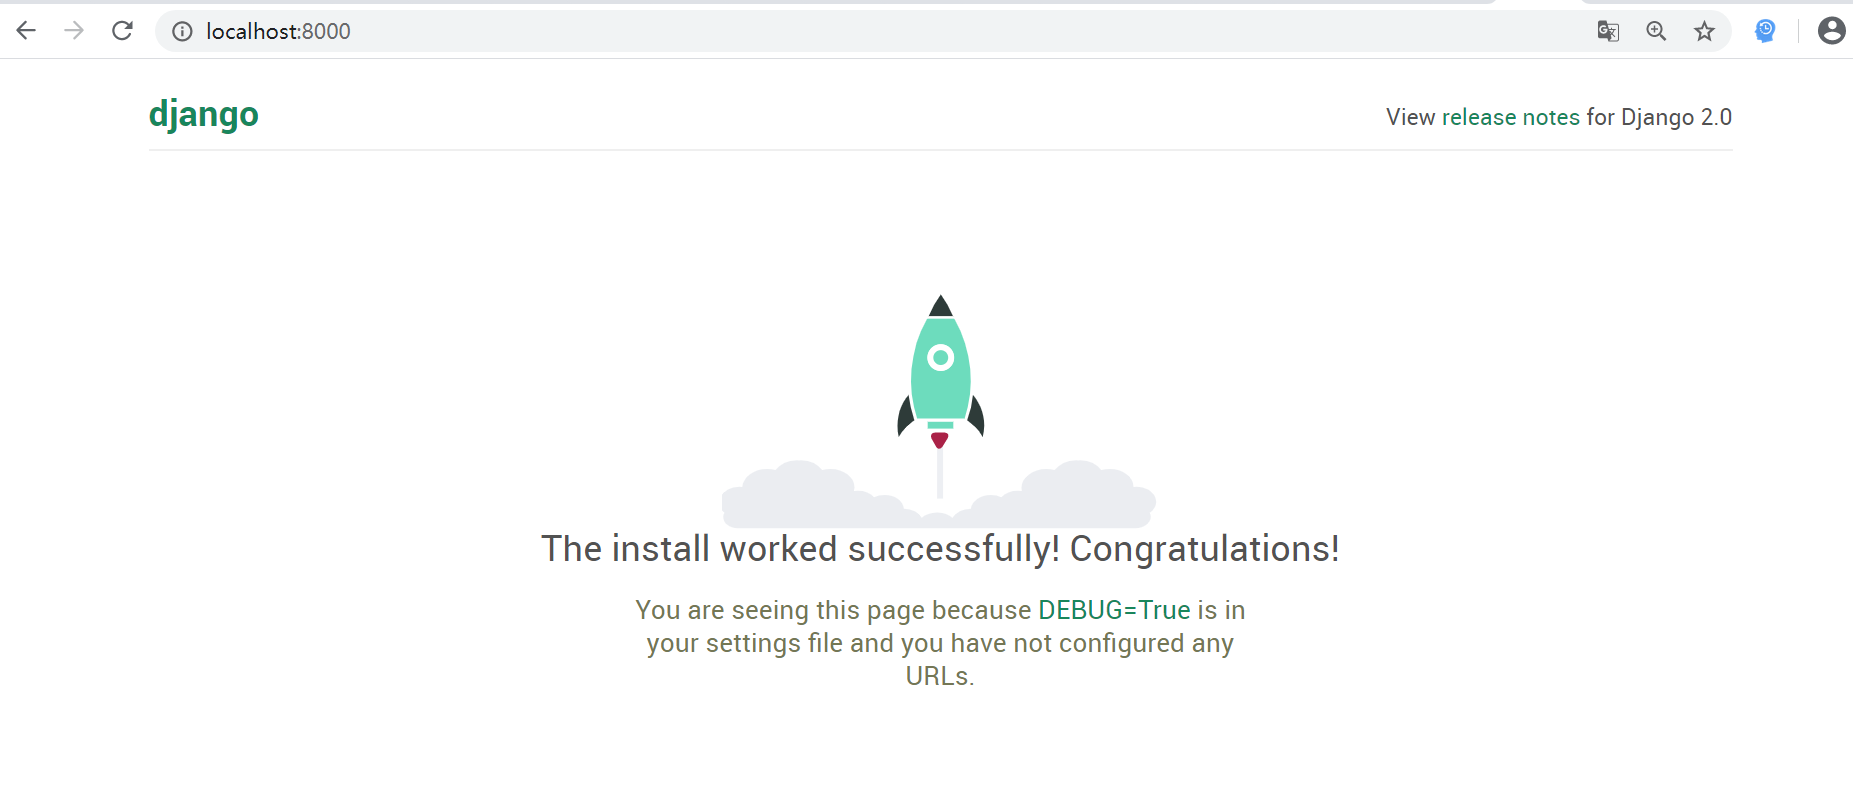
Task: Click the 'URLs.' text line
Action: (x=940, y=676)
